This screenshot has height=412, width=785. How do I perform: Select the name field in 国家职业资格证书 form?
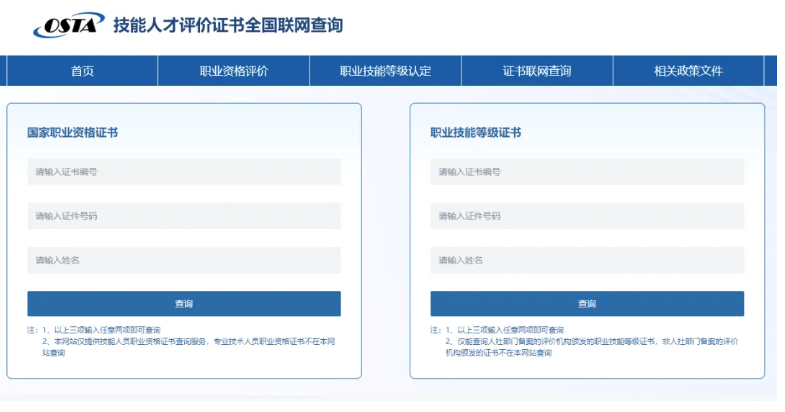tap(183, 260)
